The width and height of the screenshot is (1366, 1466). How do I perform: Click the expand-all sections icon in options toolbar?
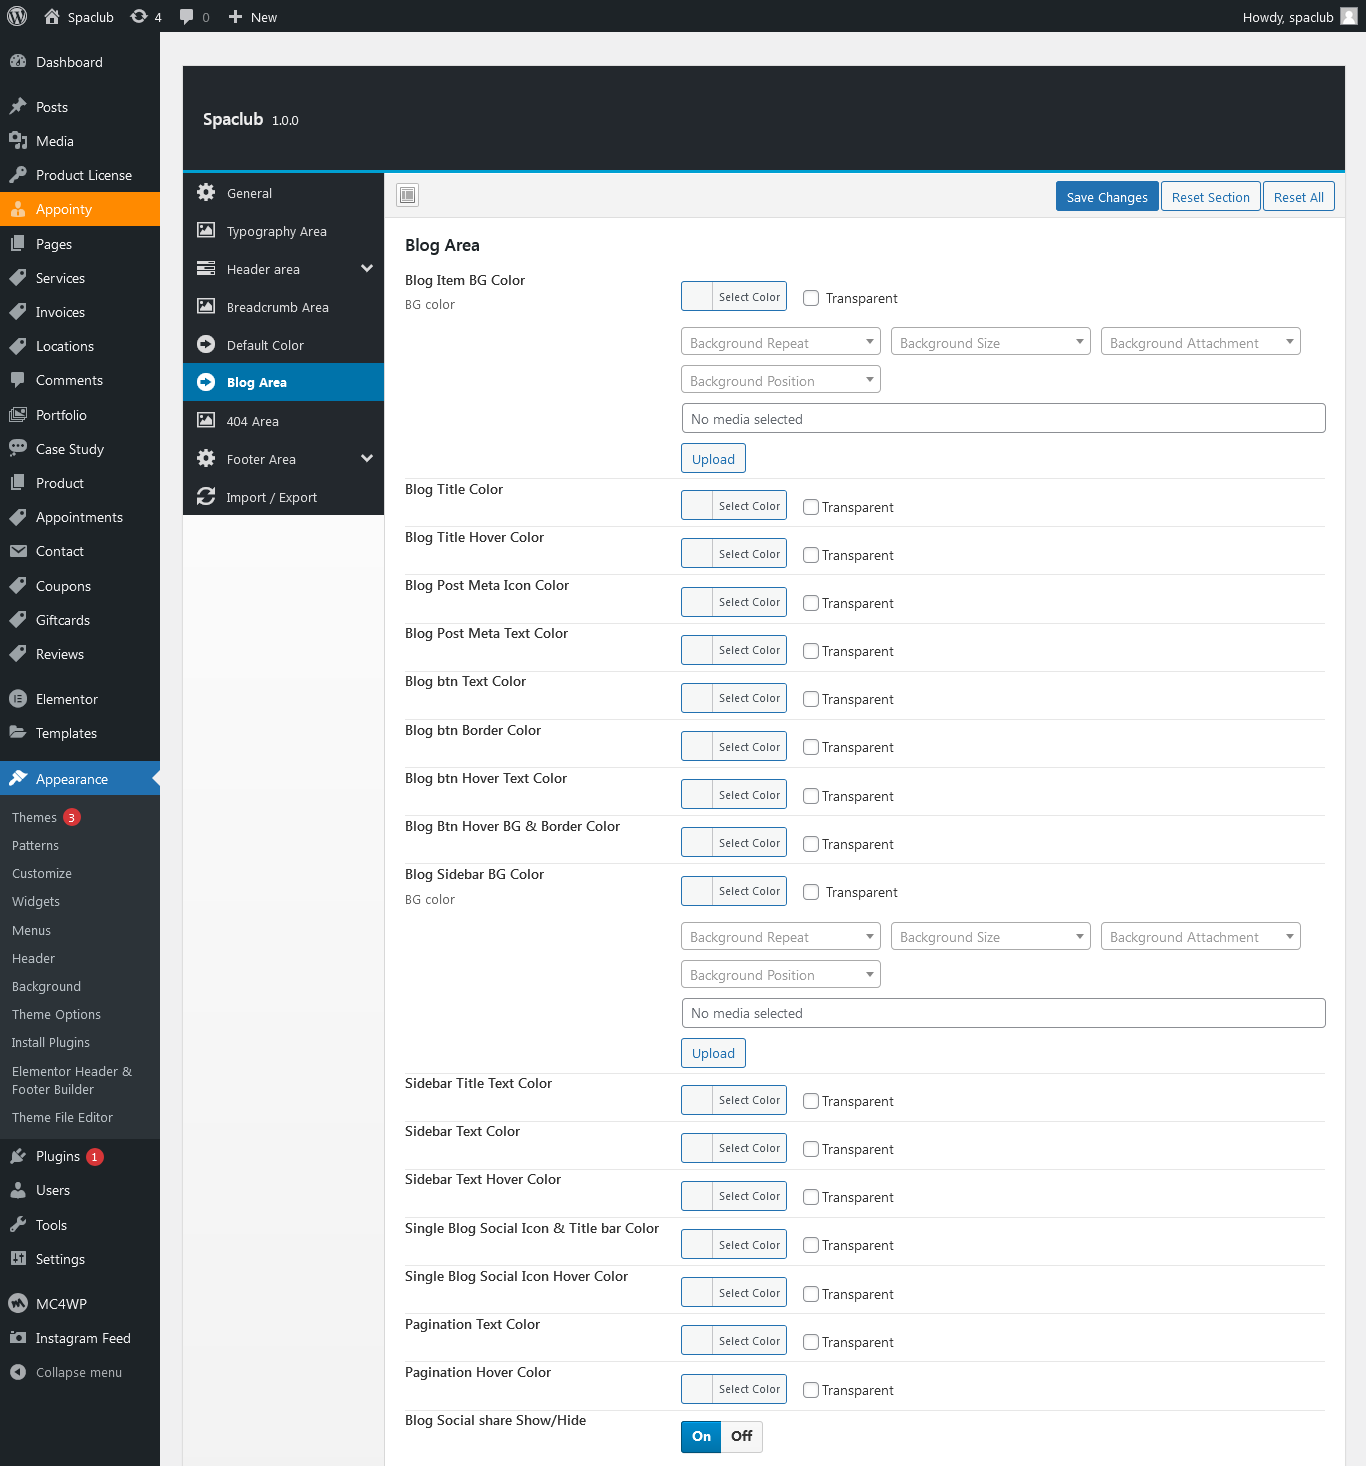pyautogui.click(x=407, y=195)
